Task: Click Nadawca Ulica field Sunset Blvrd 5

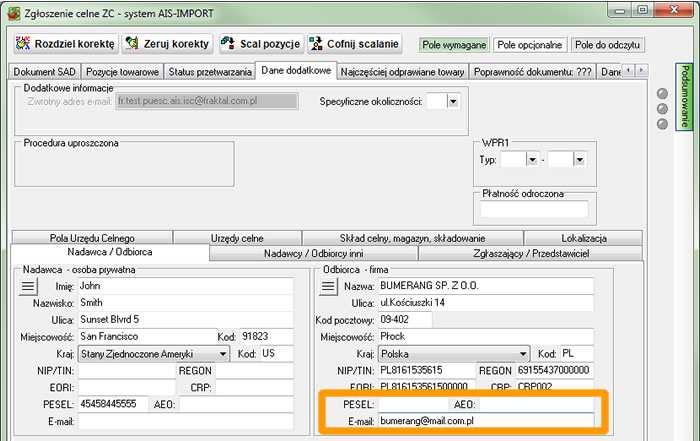Action: [x=186, y=320]
